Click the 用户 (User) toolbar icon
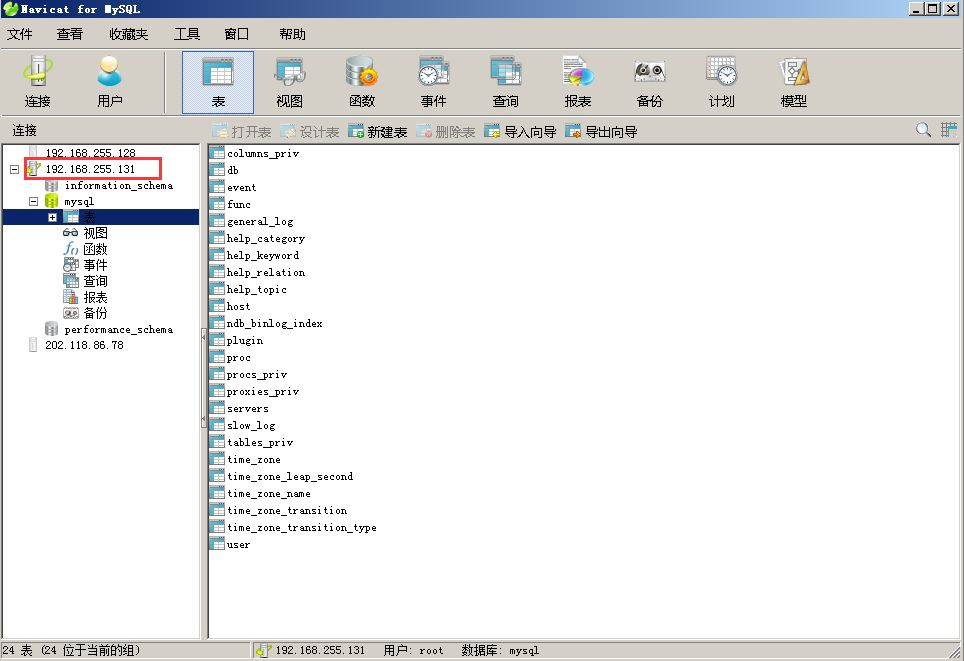The height and width of the screenshot is (661, 964). coord(110,82)
